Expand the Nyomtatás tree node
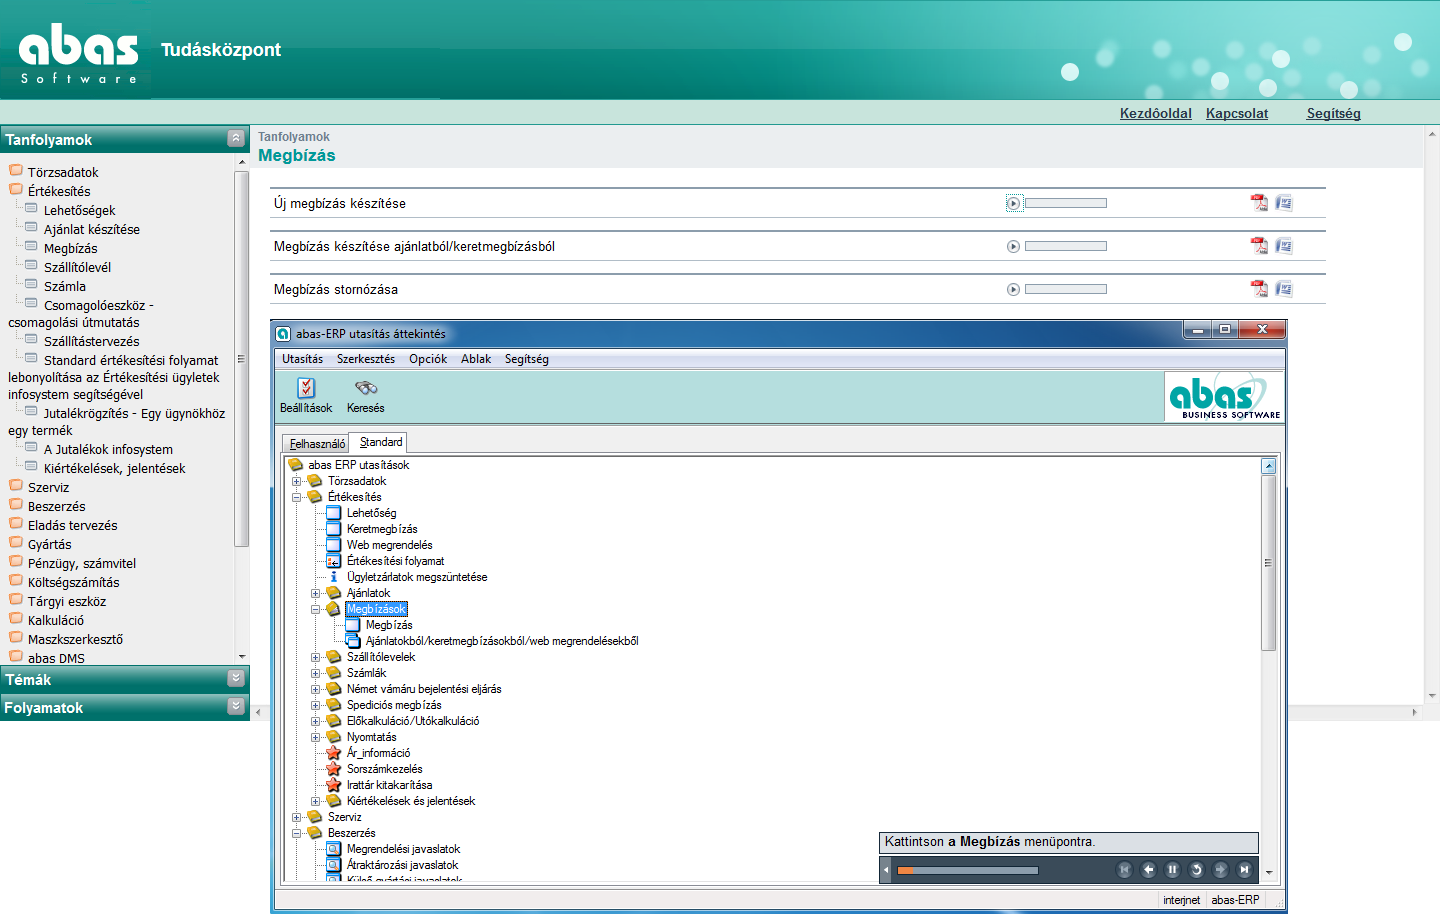Viewport: 1440px width, 915px height. 315,737
